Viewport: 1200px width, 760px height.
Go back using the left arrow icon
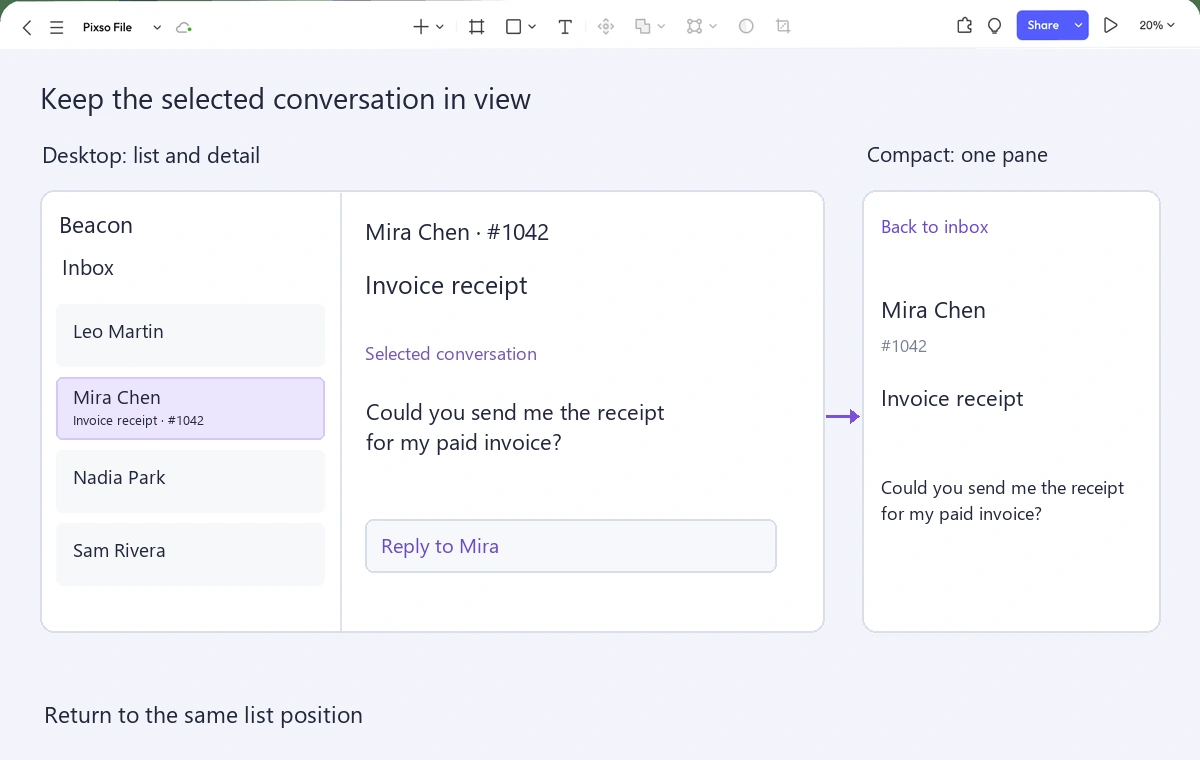[27, 27]
